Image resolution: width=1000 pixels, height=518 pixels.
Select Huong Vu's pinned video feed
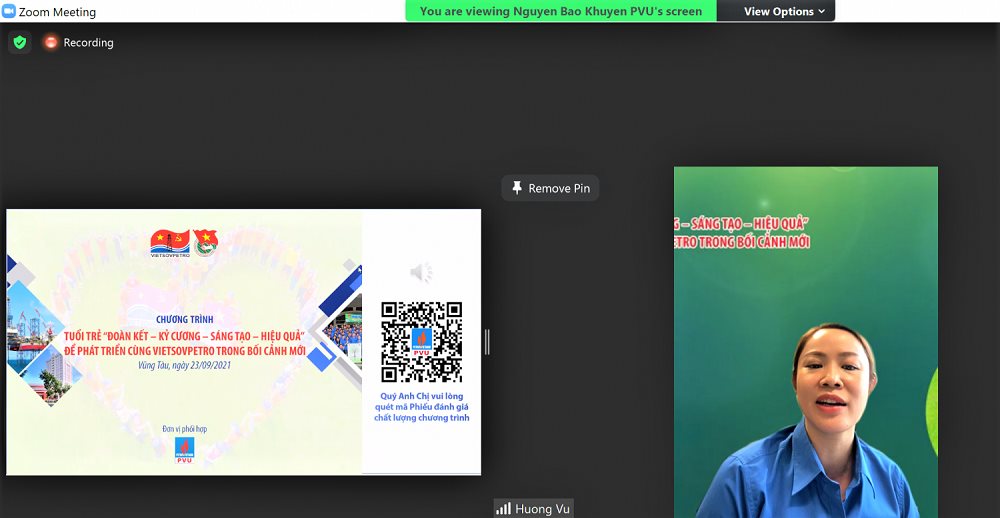pos(805,342)
